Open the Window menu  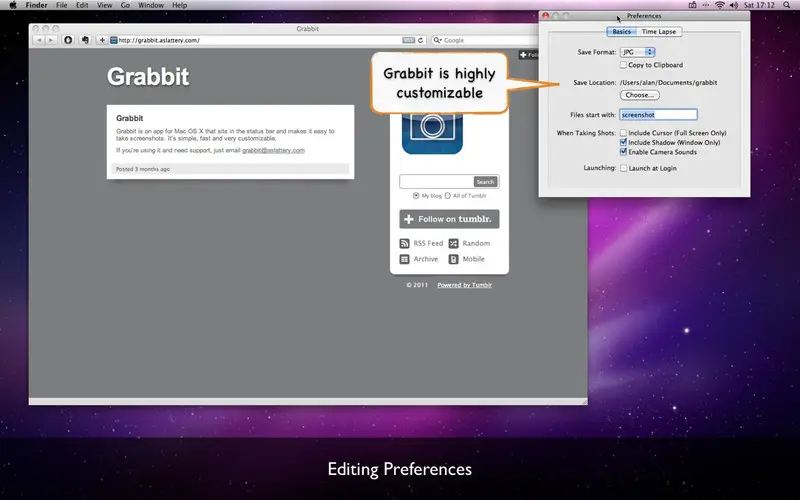[x=151, y=5]
